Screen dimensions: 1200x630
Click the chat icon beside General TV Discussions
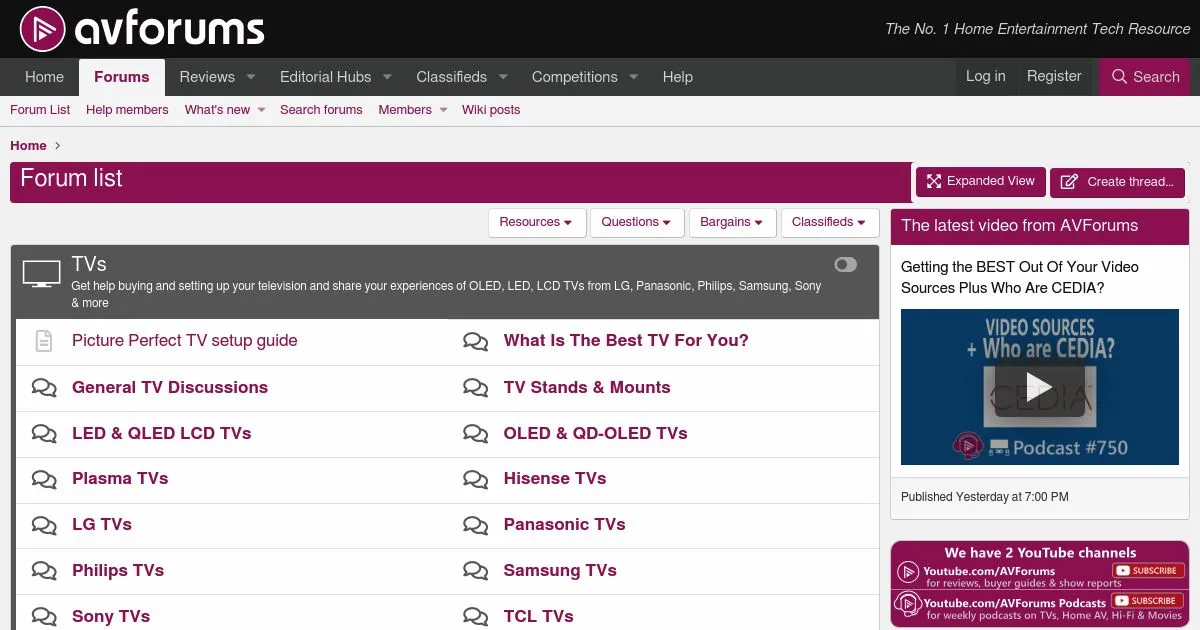point(44,388)
